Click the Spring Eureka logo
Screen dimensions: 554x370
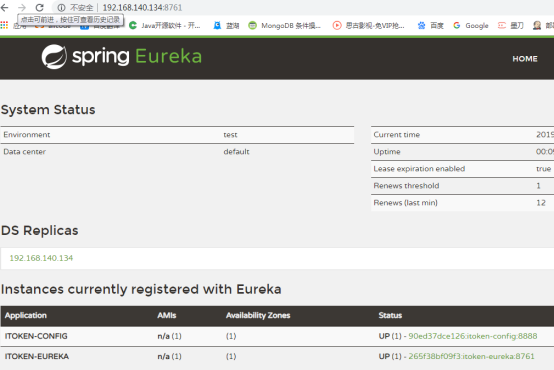[x=122, y=57]
